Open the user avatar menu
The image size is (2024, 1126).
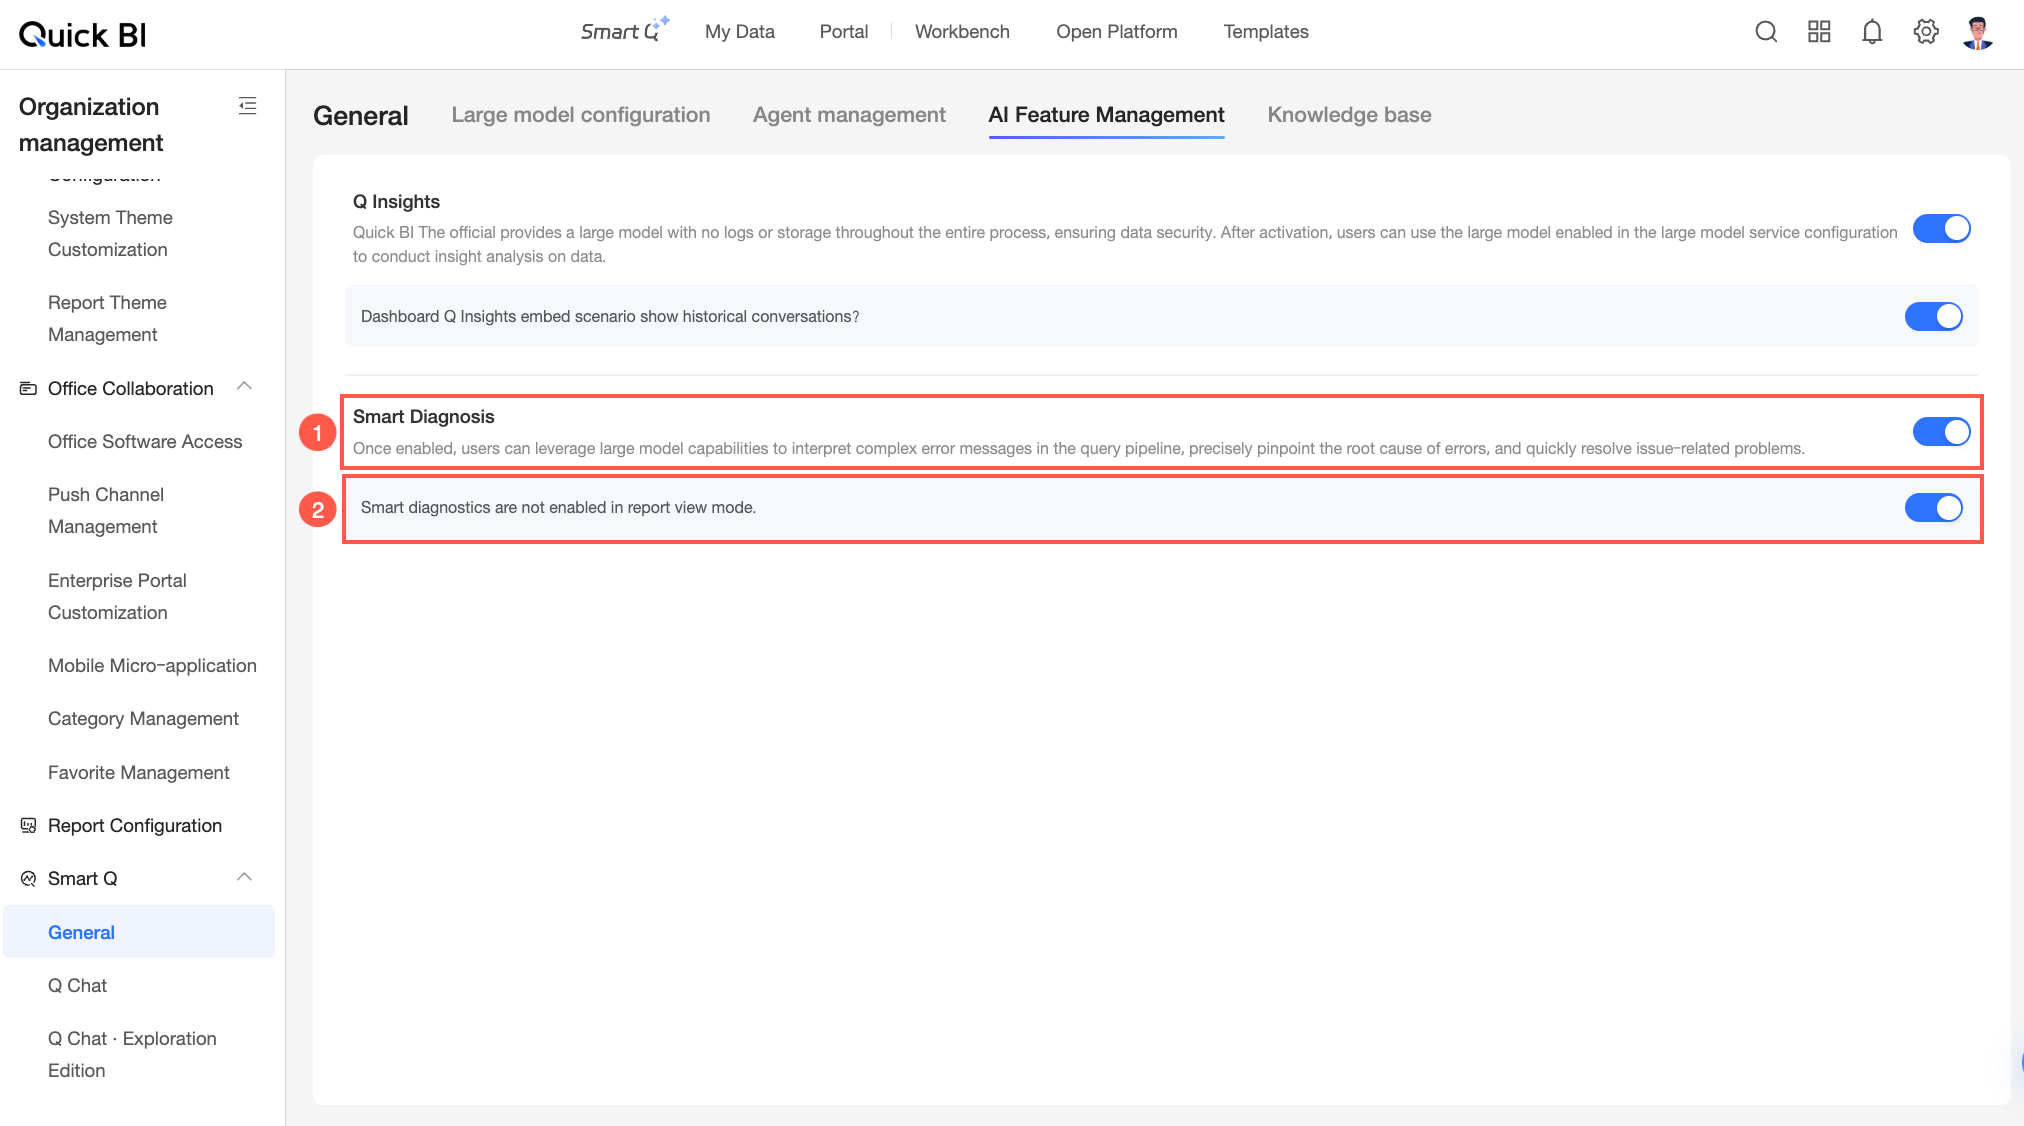[1978, 32]
